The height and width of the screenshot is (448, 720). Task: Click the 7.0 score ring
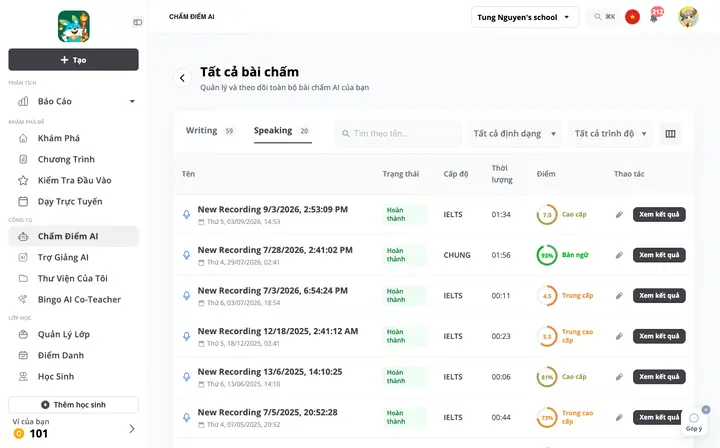547,214
